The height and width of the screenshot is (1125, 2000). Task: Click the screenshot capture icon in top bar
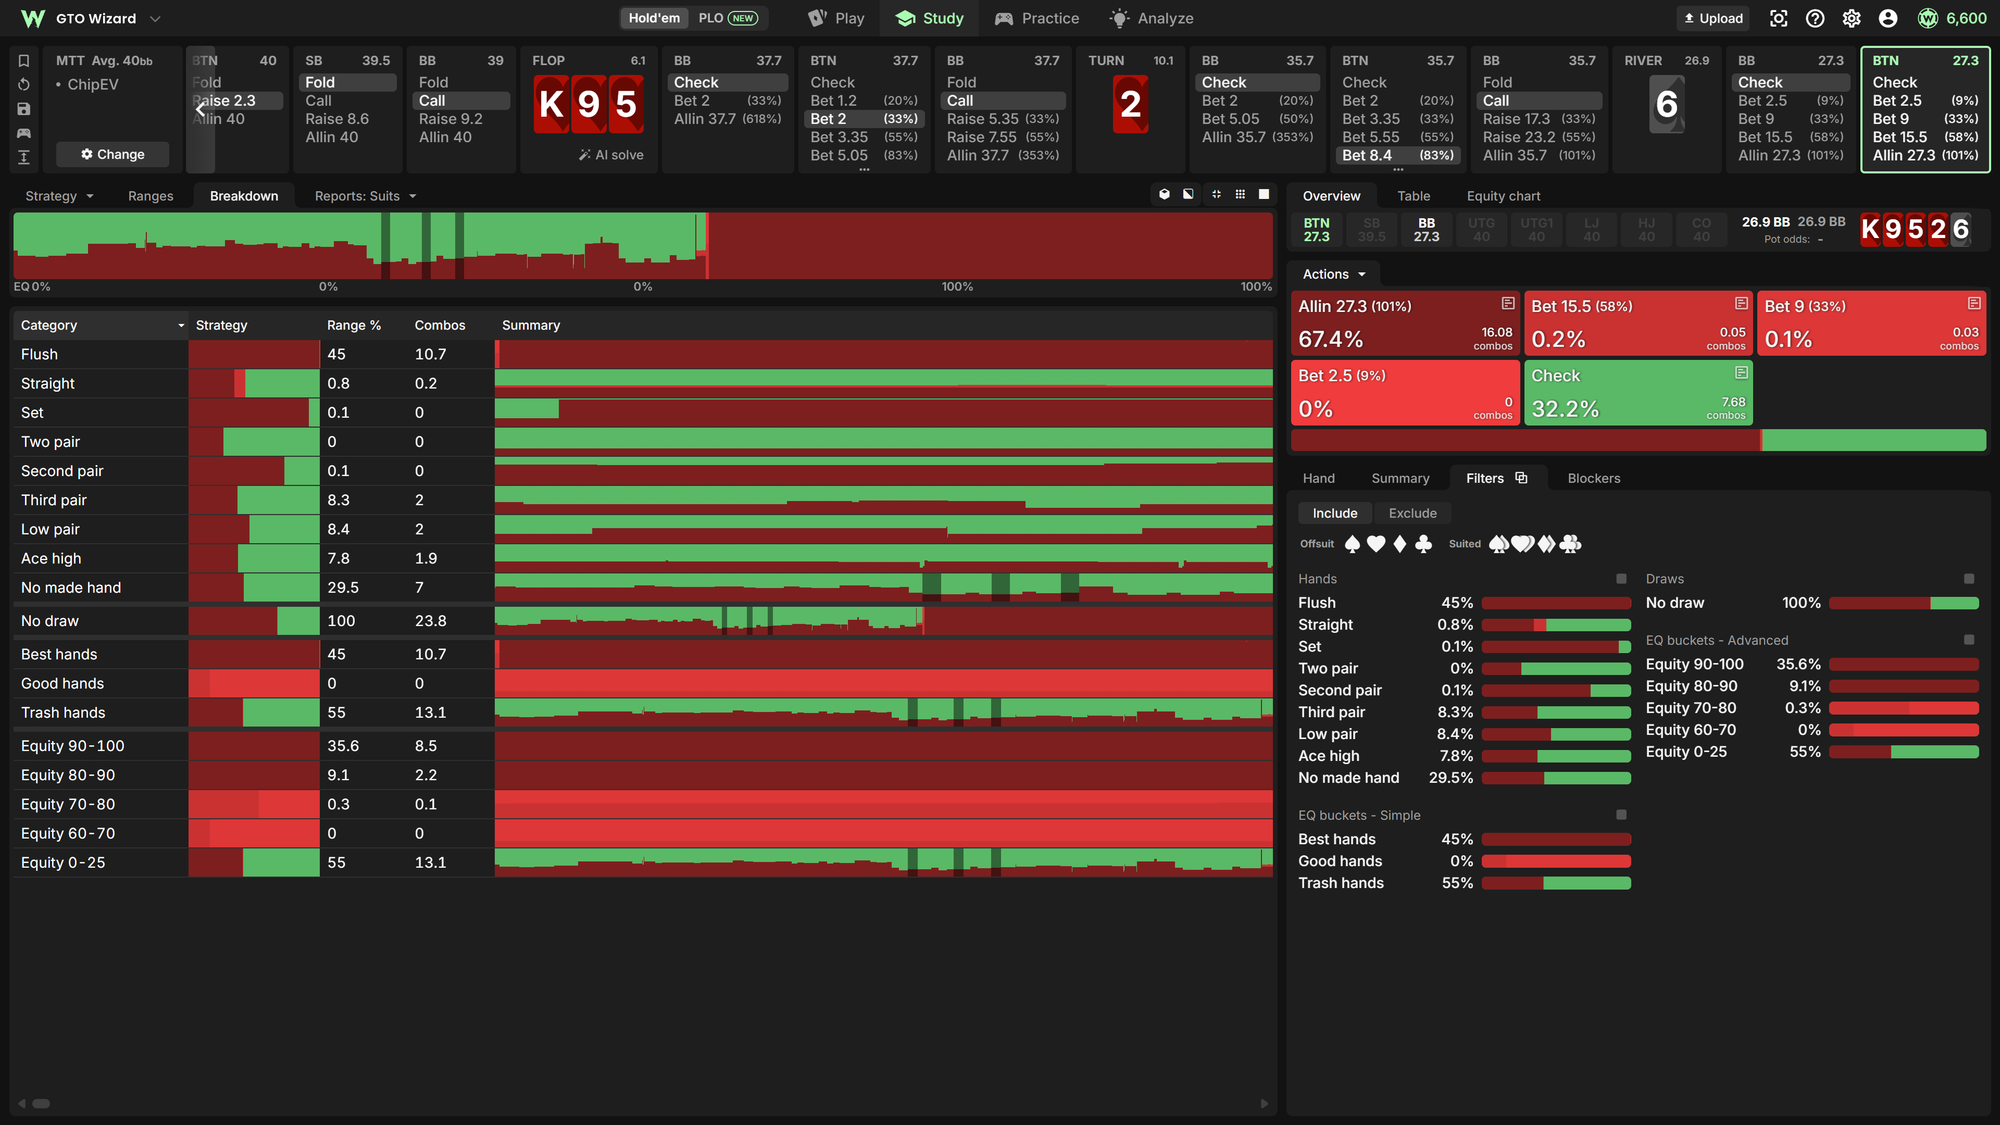point(1779,18)
